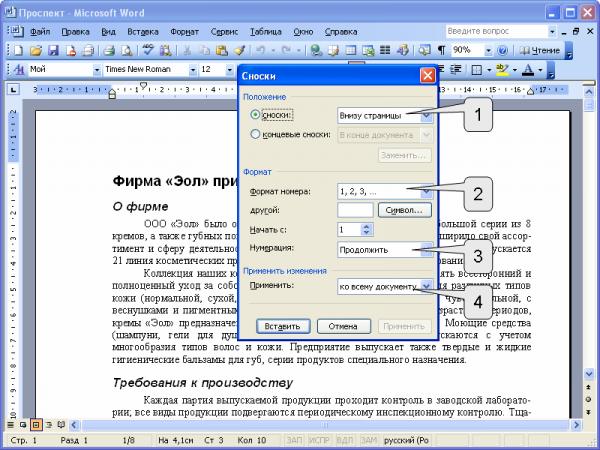The height and width of the screenshot is (450, 600).
Task: Click the Paste clipboard icon
Action: pyautogui.click(x=222, y=51)
